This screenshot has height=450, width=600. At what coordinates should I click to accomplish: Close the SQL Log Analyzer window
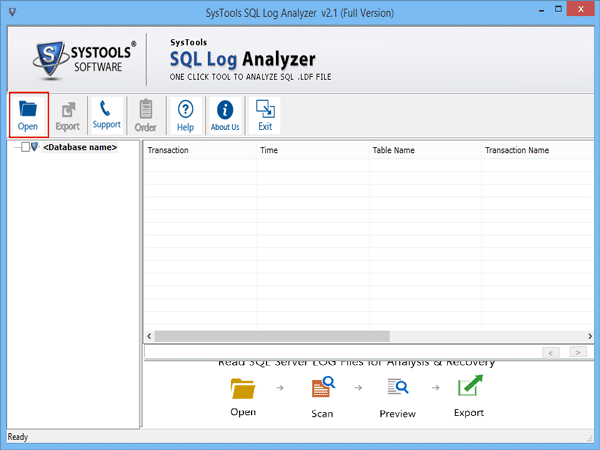pyautogui.click(x=580, y=9)
